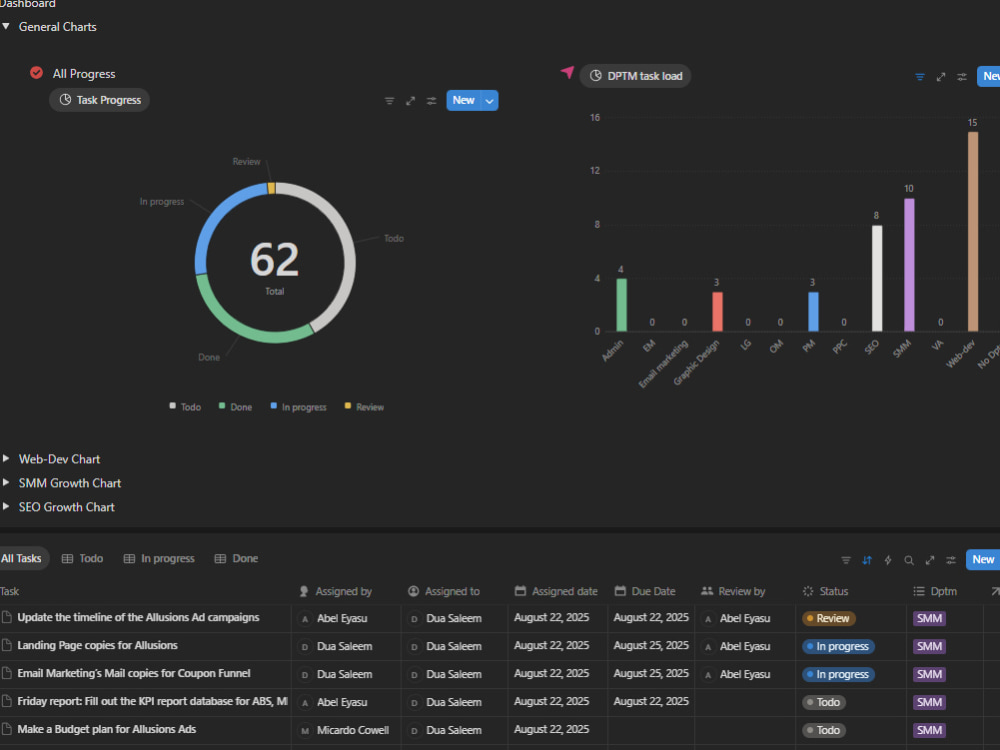Open filter icon in DPTM task load
This screenshot has width=1000, height=750.
pyautogui.click(x=920, y=77)
